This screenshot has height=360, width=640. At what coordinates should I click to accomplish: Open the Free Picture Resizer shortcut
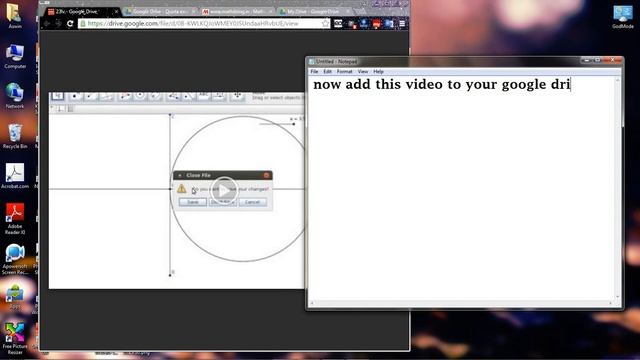pyautogui.click(x=15, y=338)
